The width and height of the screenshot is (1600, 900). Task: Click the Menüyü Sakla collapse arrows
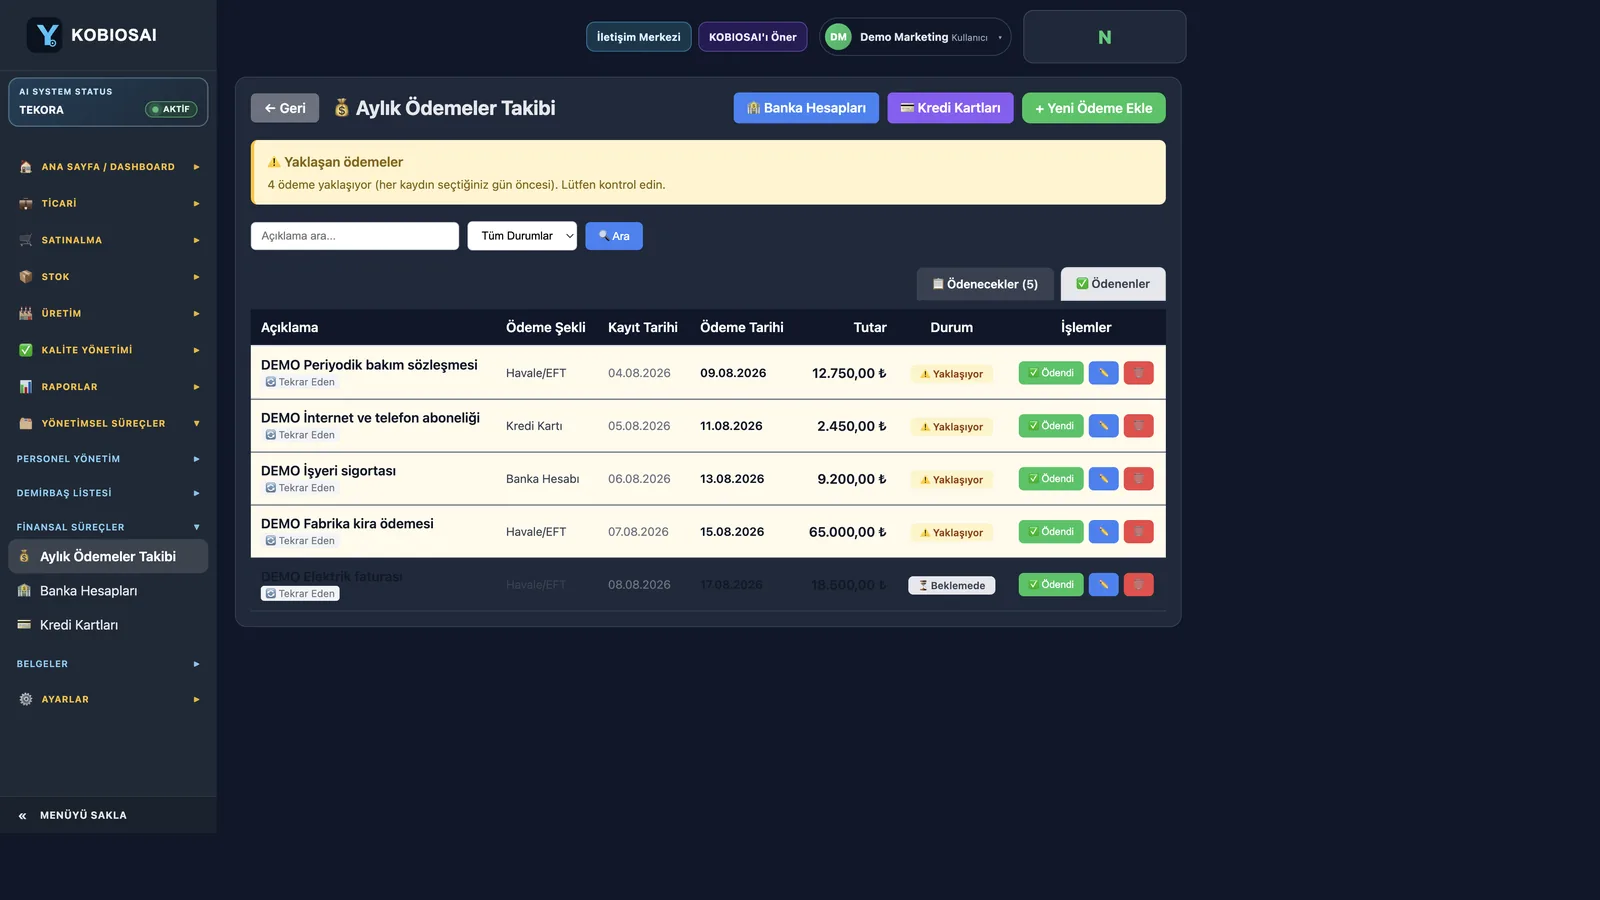click(x=22, y=816)
